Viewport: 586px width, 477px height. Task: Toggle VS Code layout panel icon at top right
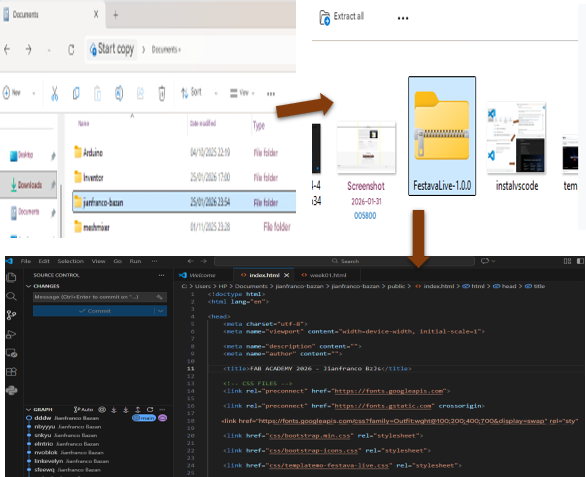(567, 261)
